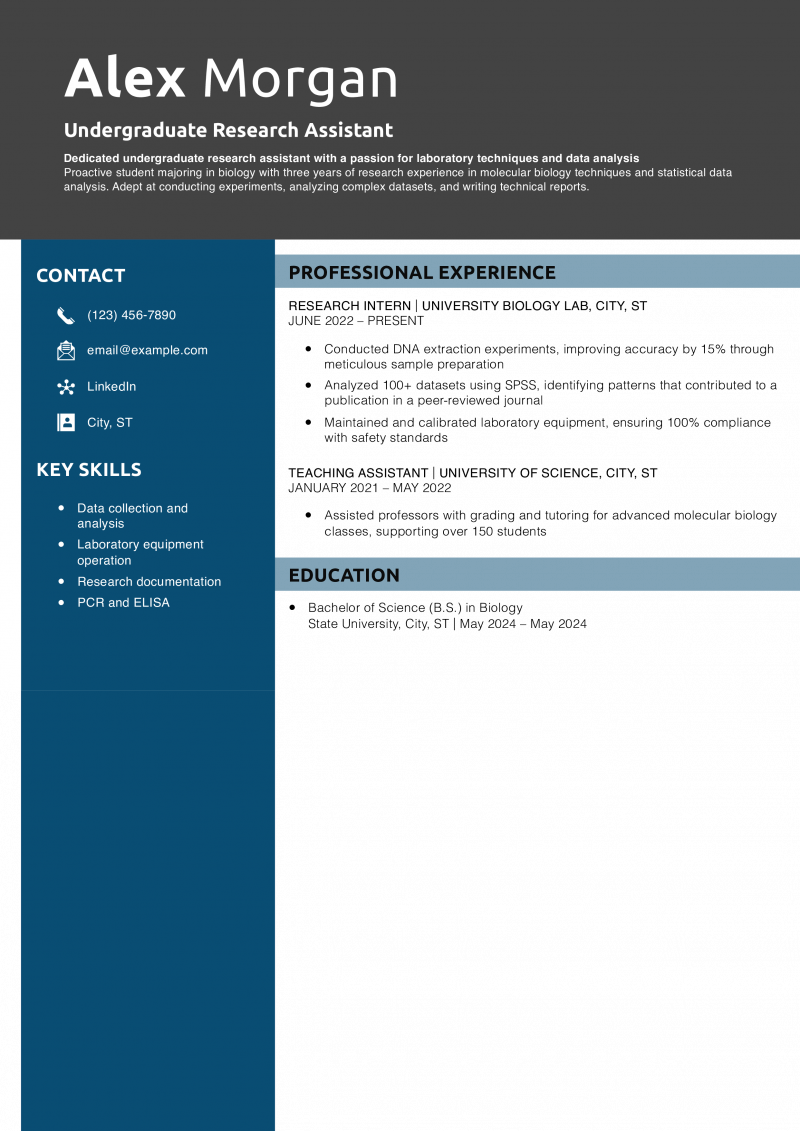Select the 'Research documentation' skill item
800x1131 pixels.
coord(149,581)
